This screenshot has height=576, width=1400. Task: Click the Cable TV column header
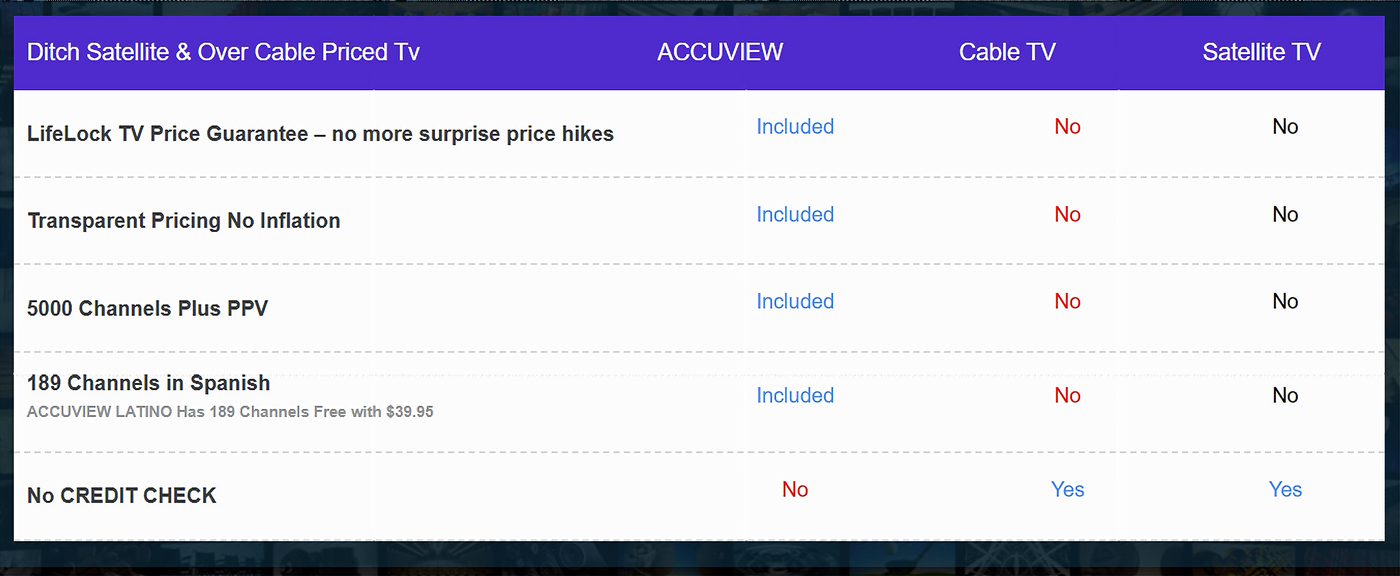click(x=1007, y=52)
